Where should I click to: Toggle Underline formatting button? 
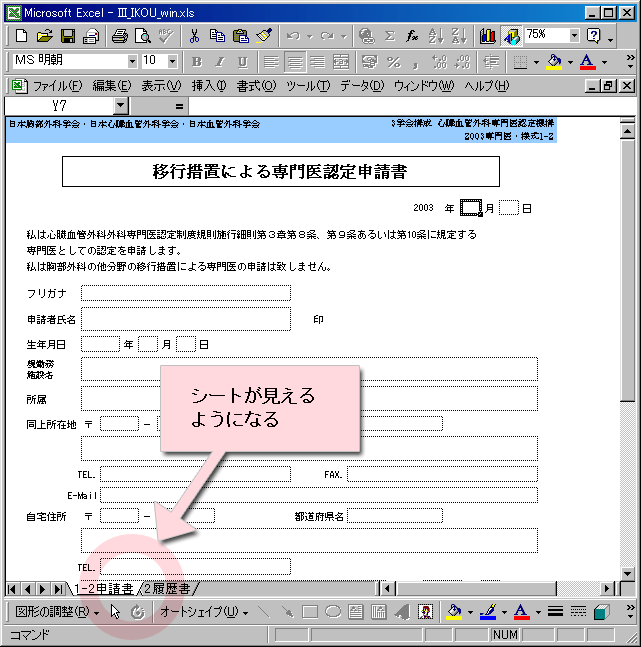[242, 62]
